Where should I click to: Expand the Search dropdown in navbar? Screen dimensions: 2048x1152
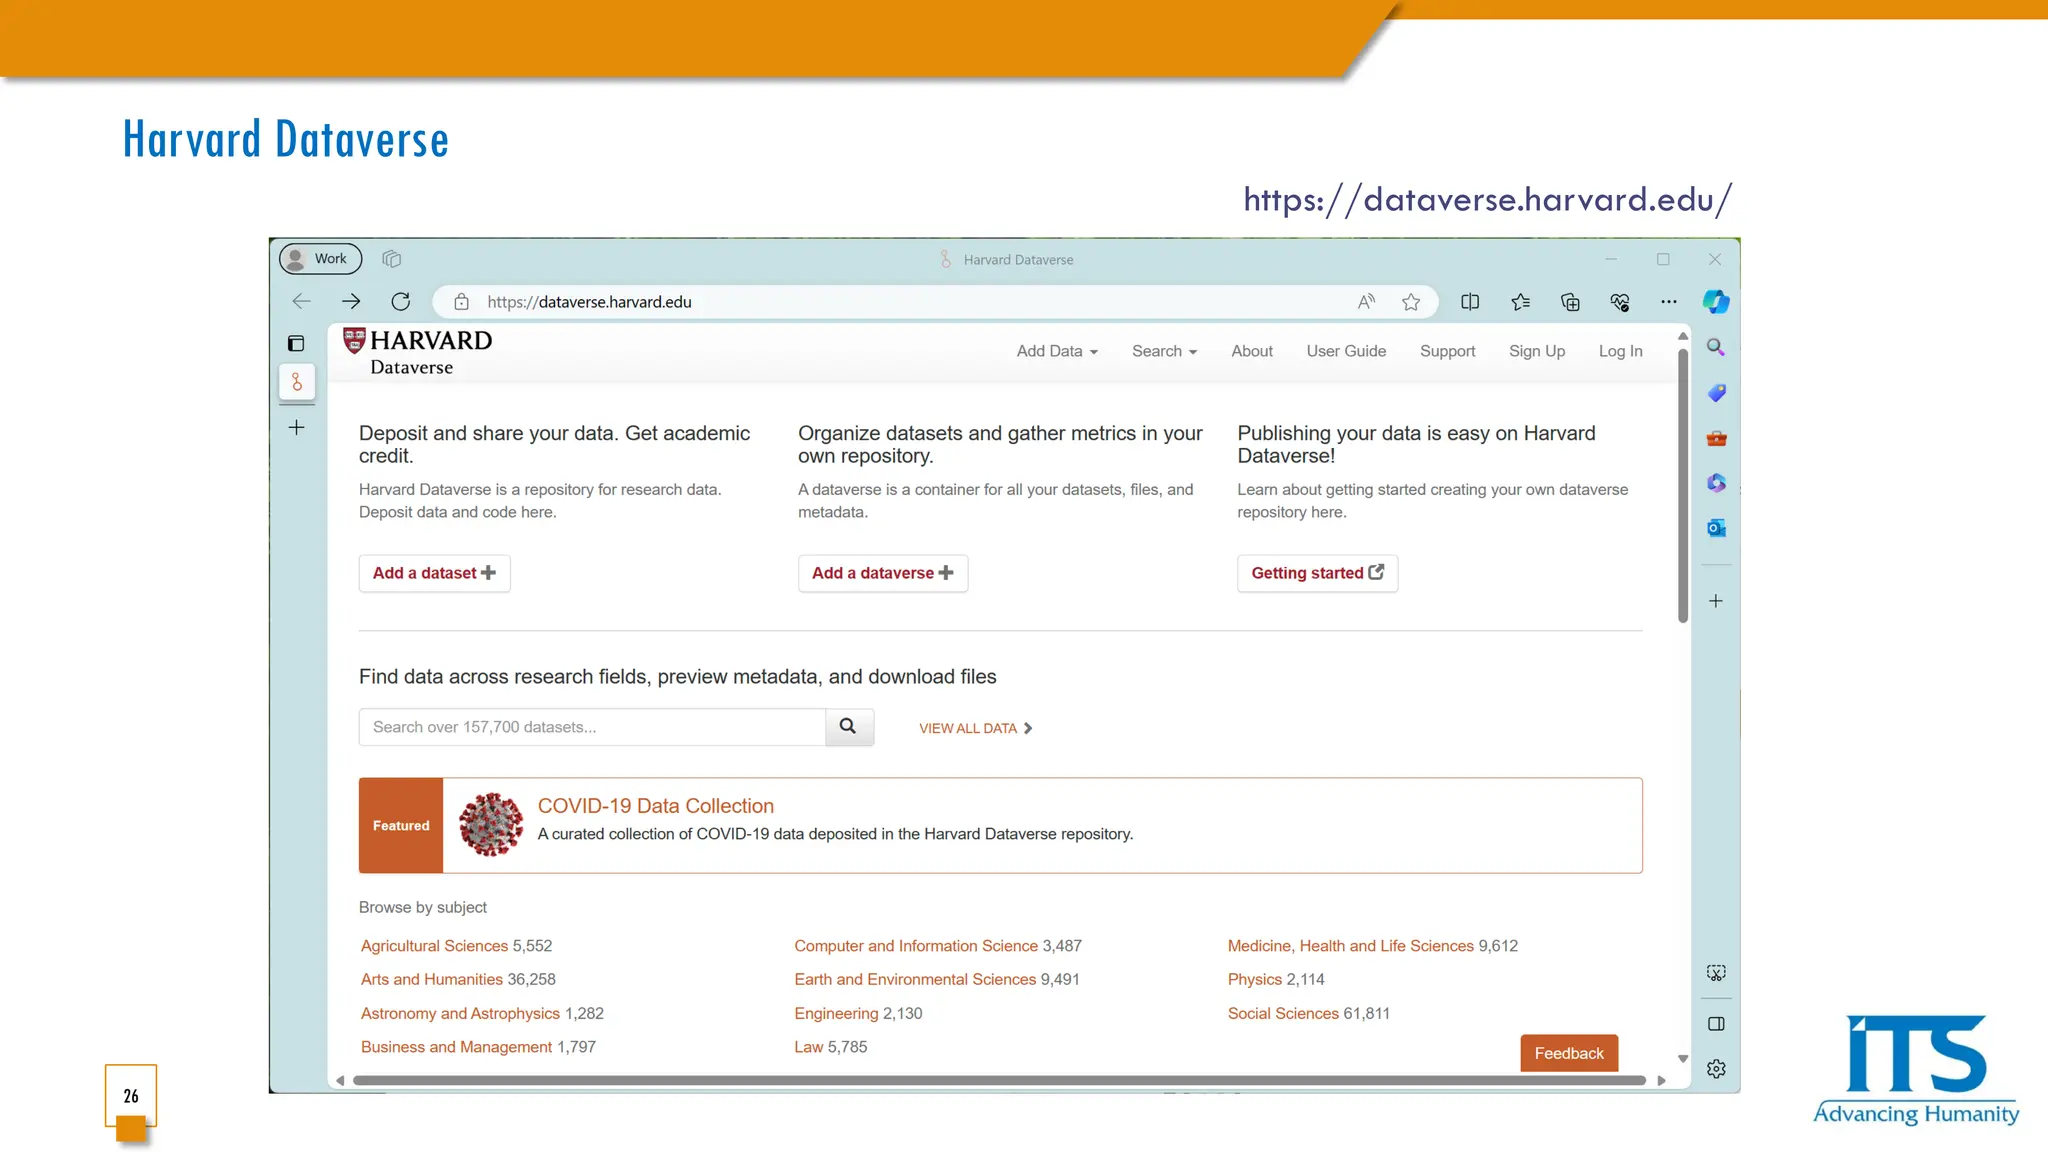[x=1164, y=351]
